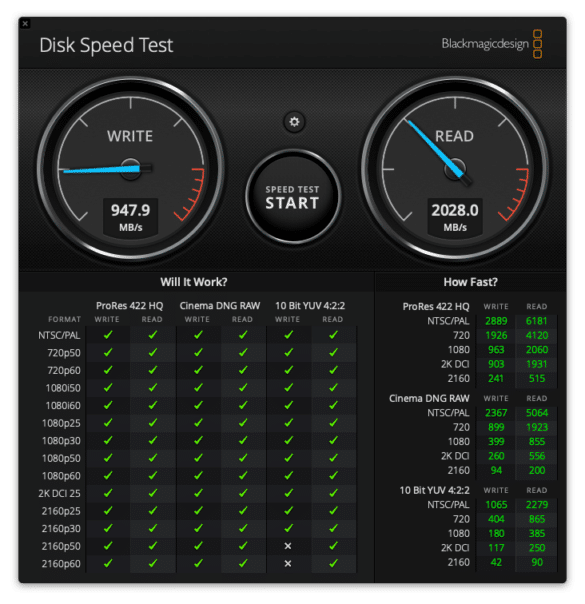Click 10 Bit YUV read checkmark for 2160p30
Screen dimensions: 585x604
point(334,528)
